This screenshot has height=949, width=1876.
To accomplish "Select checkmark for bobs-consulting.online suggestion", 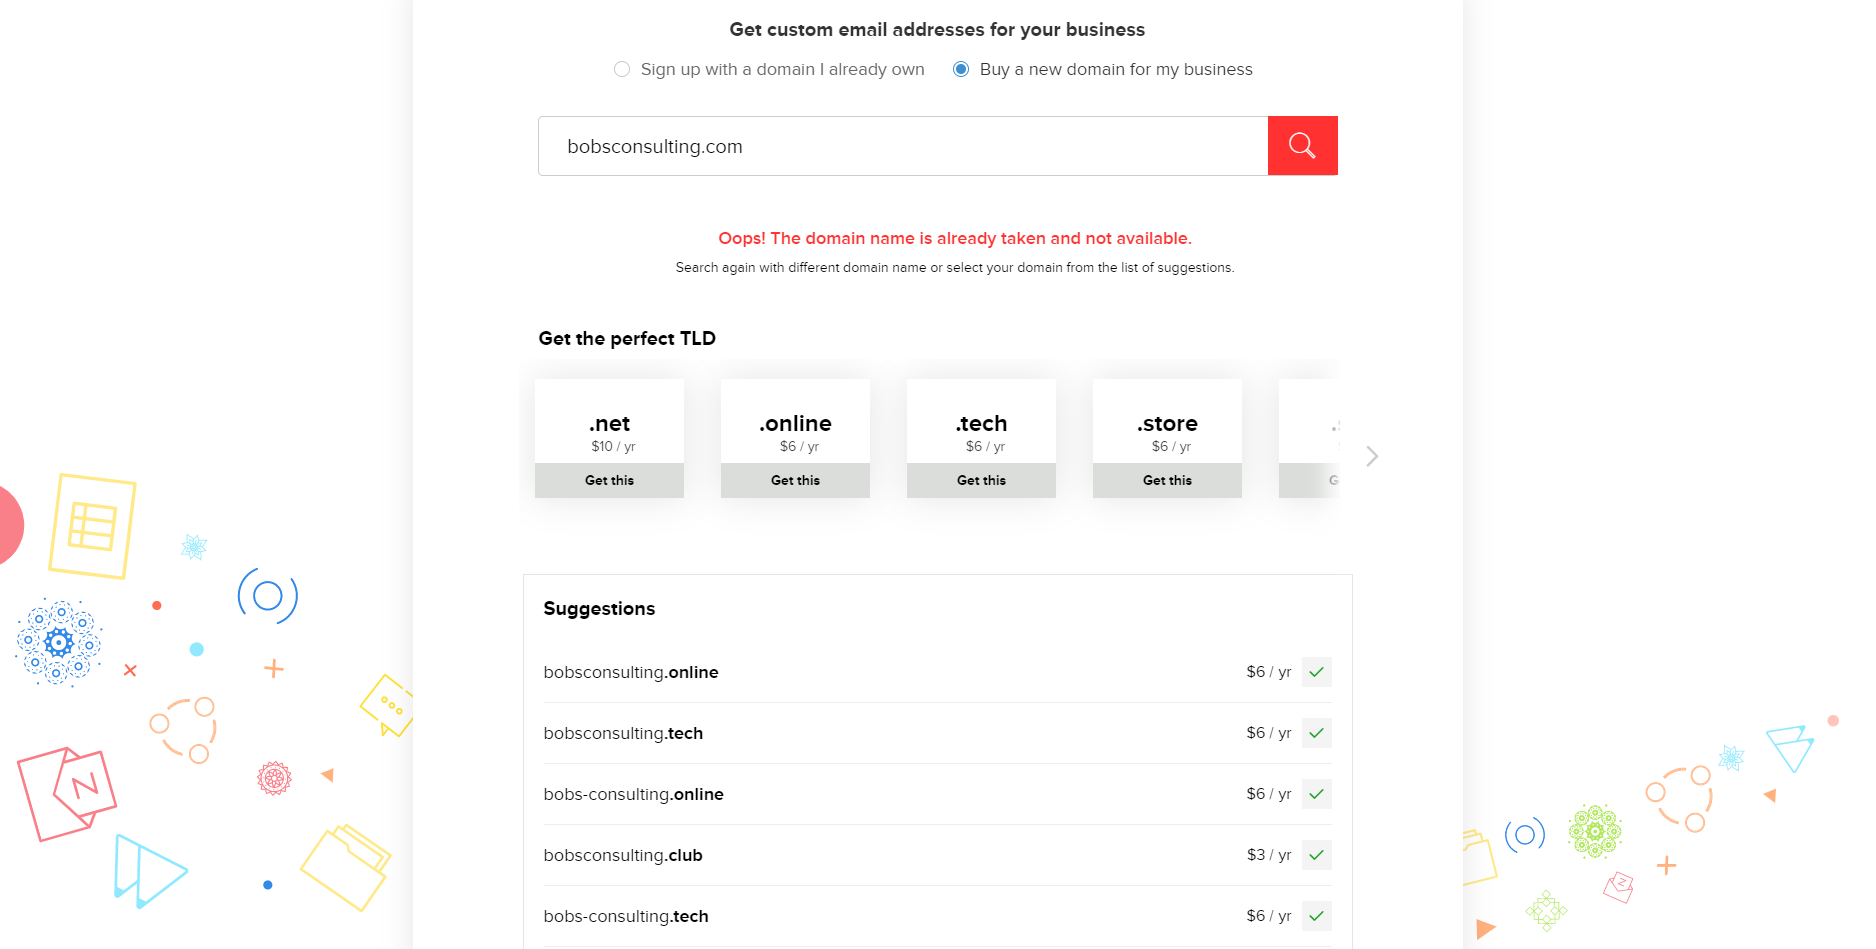I will (x=1316, y=794).
